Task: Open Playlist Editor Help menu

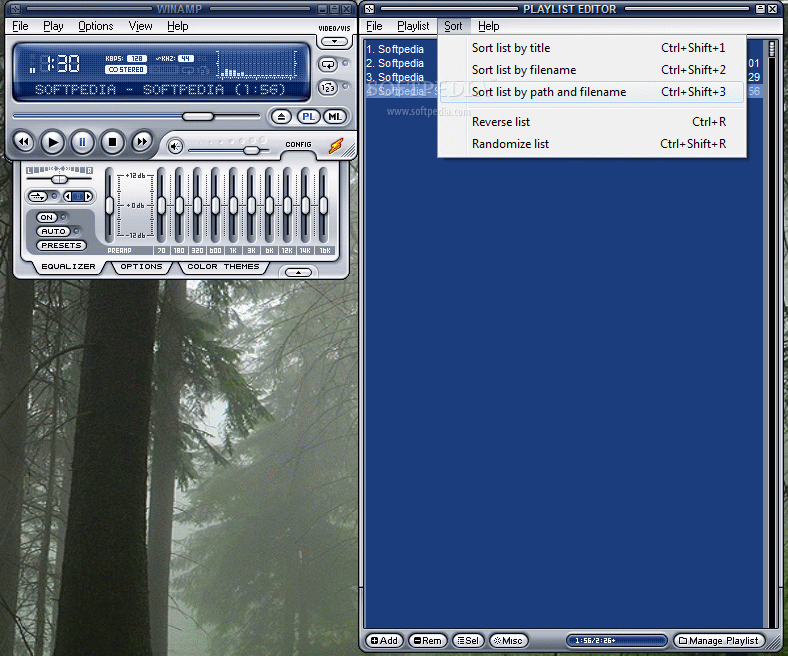Action: tap(488, 26)
